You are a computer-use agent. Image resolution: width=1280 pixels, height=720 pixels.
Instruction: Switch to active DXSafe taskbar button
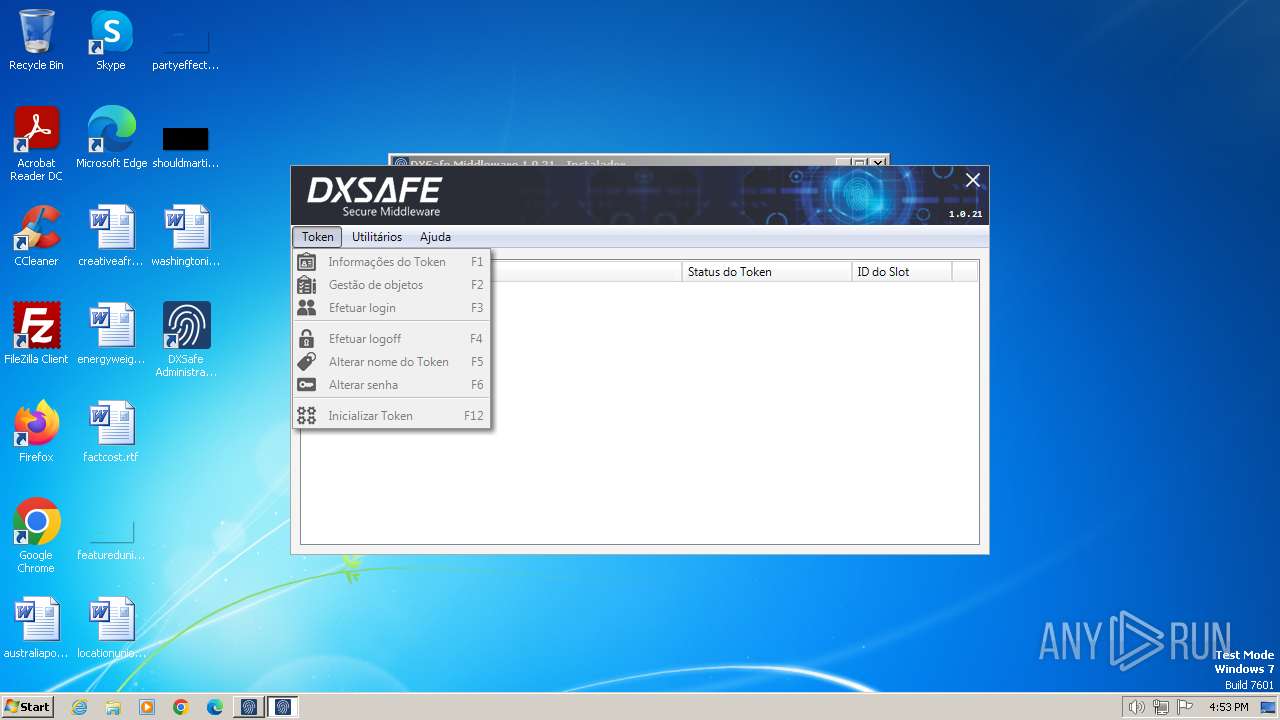[283, 707]
